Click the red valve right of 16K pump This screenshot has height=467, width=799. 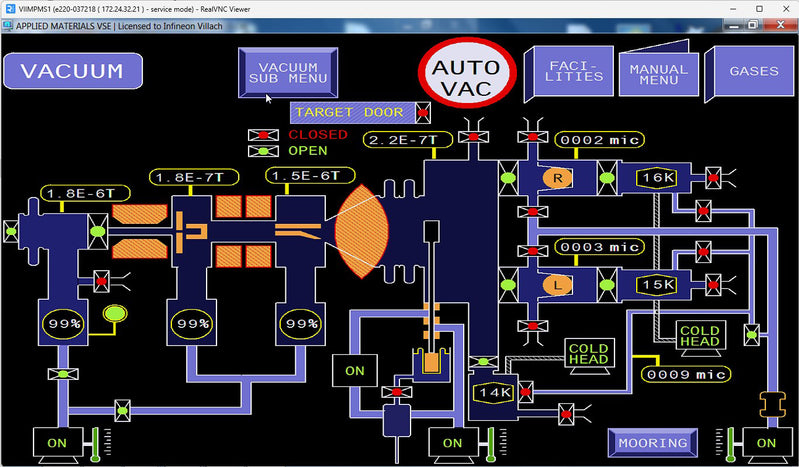713,178
